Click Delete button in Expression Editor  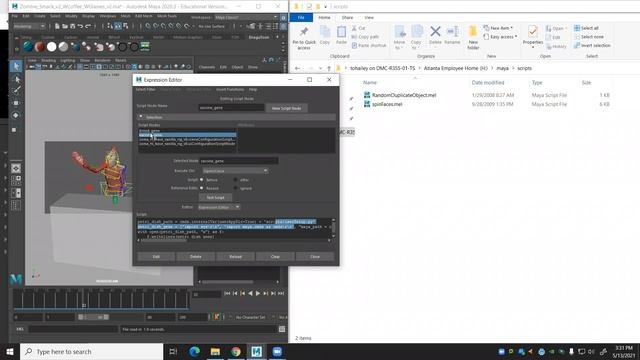tap(196, 256)
